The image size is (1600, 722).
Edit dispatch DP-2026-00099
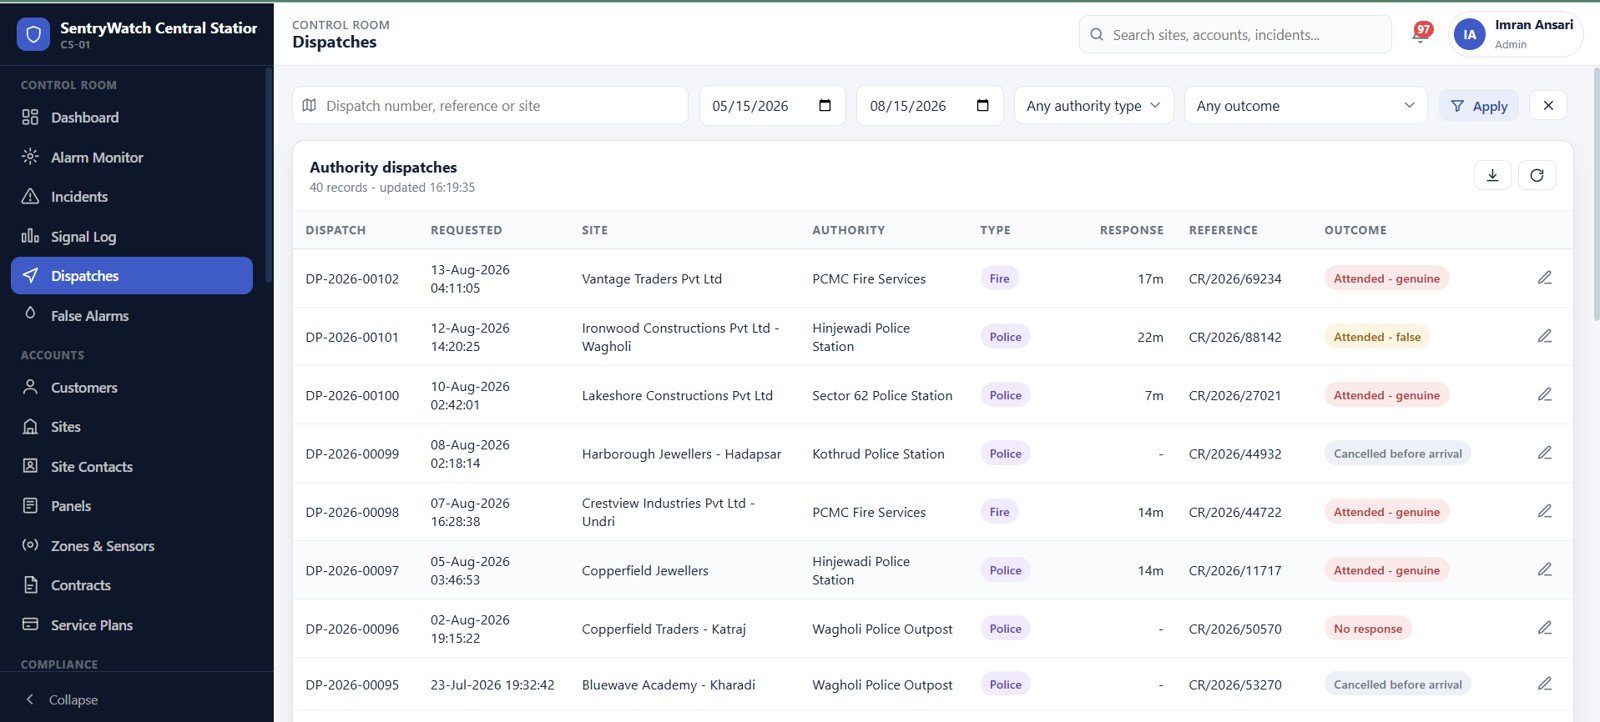pos(1545,453)
